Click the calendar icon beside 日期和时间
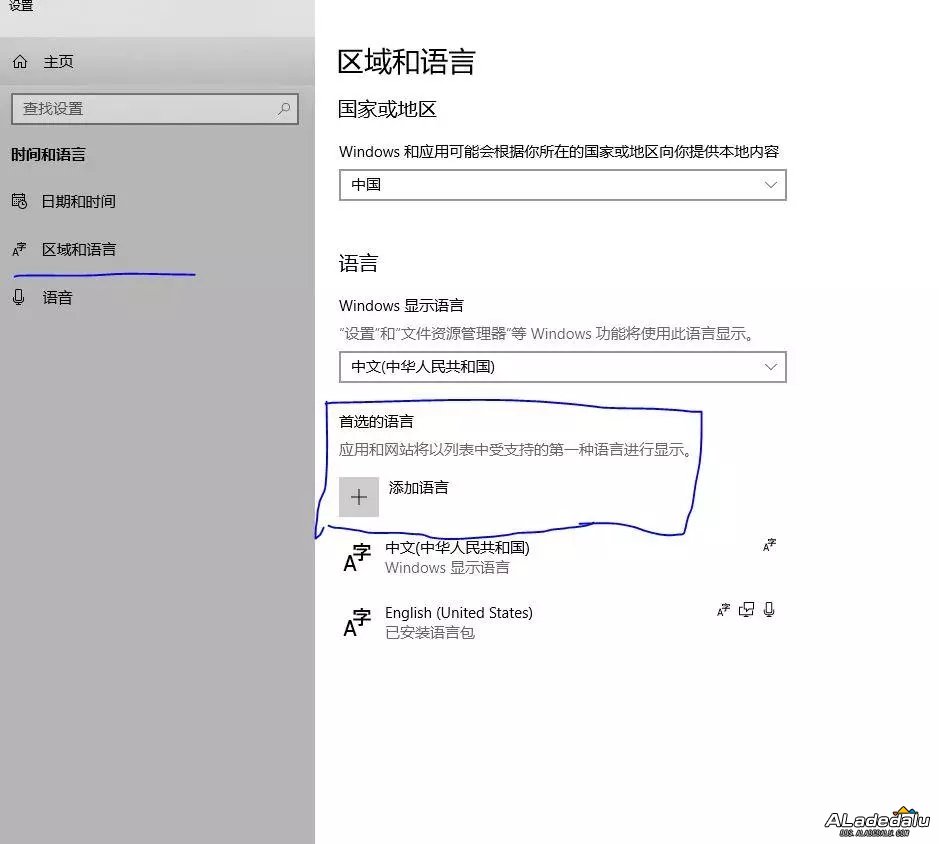The height and width of the screenshot is (844, 939). coord(20,201)
